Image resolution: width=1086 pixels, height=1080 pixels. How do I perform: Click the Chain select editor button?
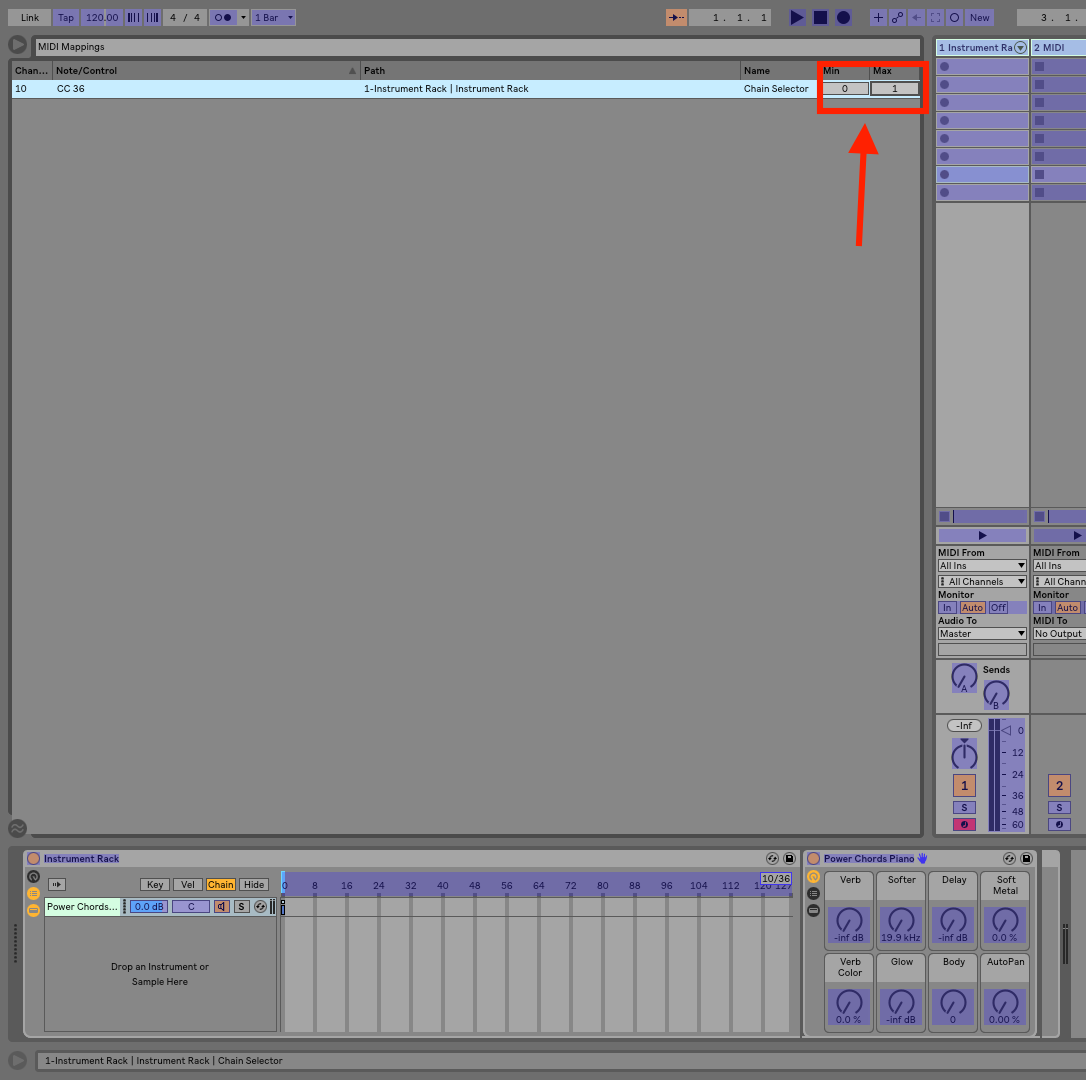(x=220, y=885)
